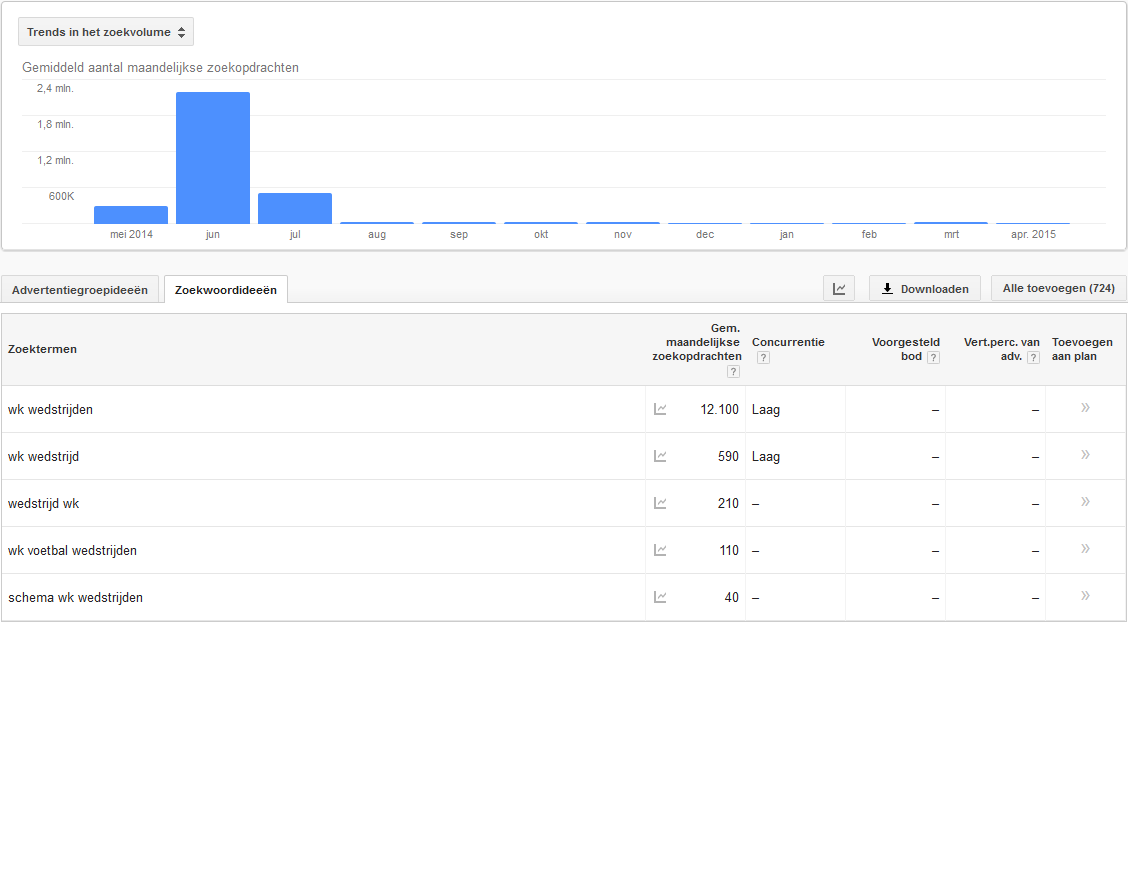Click the keyword schema wk wedstrijden
Viewport: 1128px width, 871px height.
76,598
